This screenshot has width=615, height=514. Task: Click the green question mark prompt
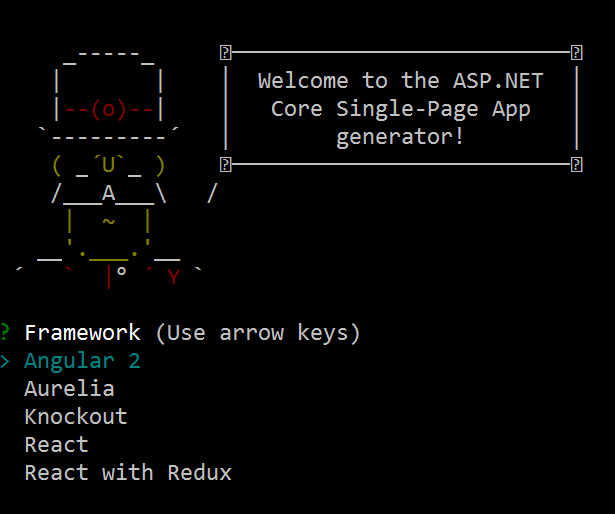pos(4,333)
